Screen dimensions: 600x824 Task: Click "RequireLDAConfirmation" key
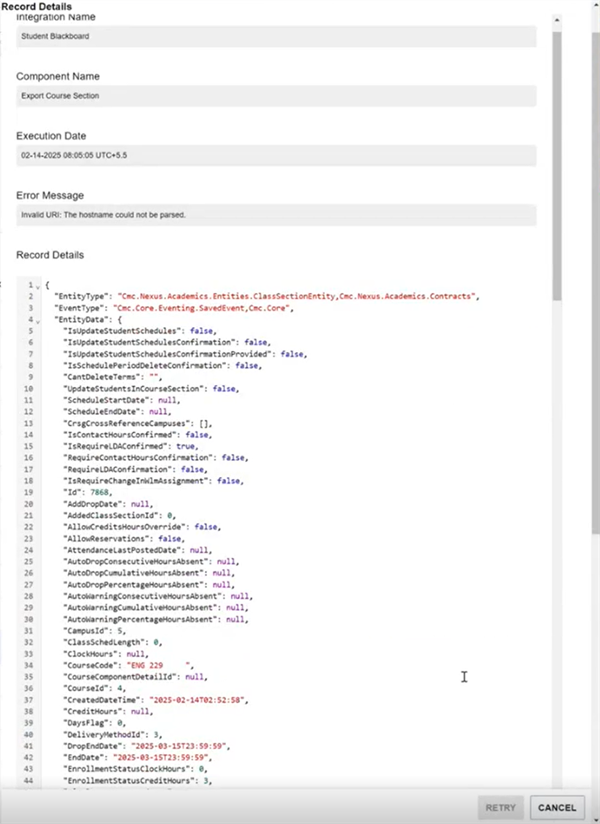pos(118,469)
